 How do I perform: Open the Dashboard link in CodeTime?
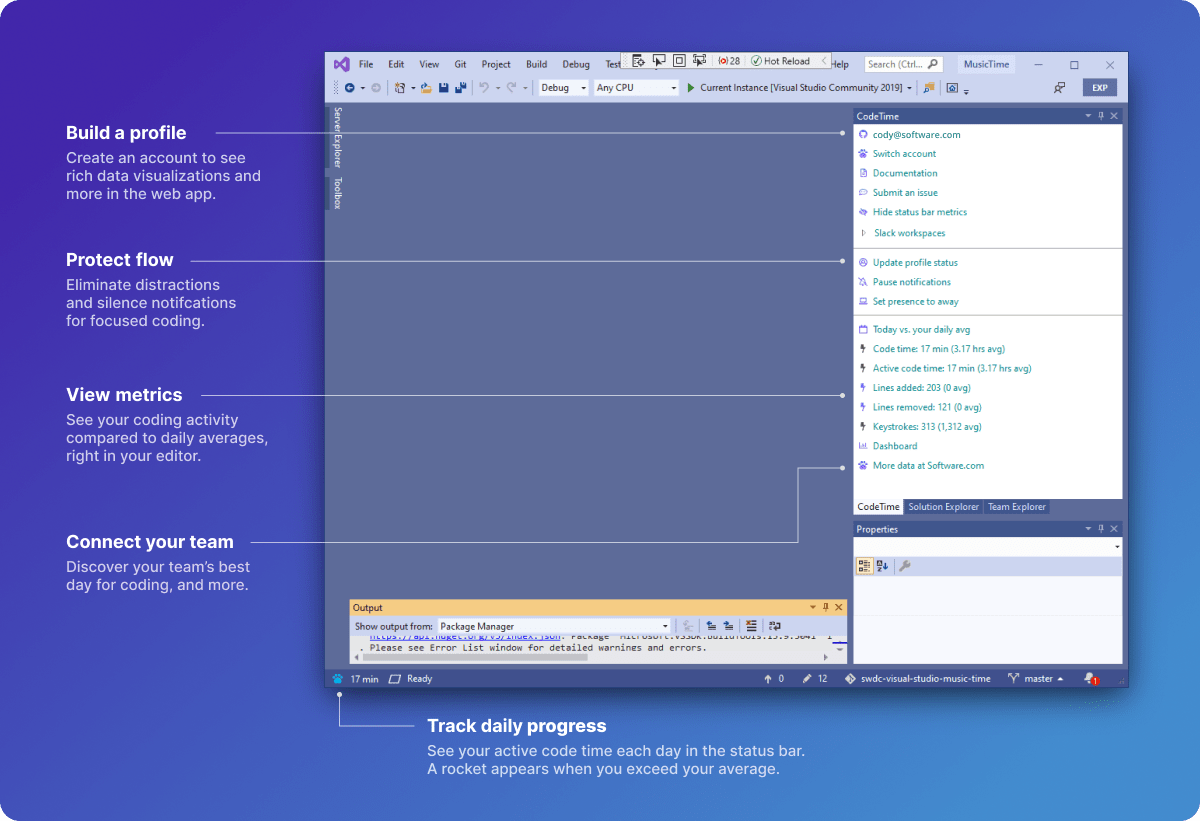click(x=895, y=446)
